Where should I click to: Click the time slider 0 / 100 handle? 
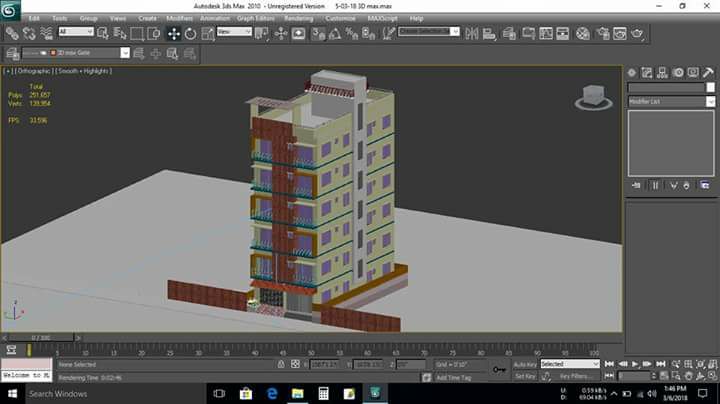41,338
